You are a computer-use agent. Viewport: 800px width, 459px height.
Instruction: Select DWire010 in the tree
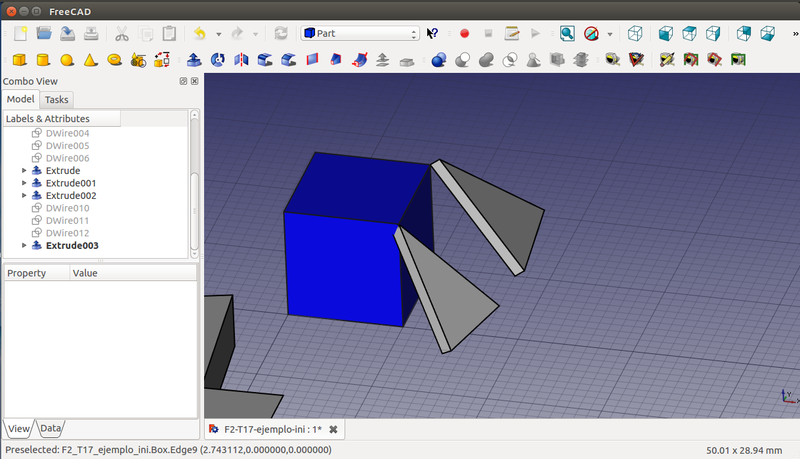pyautogui.click(x=67, y=208)
